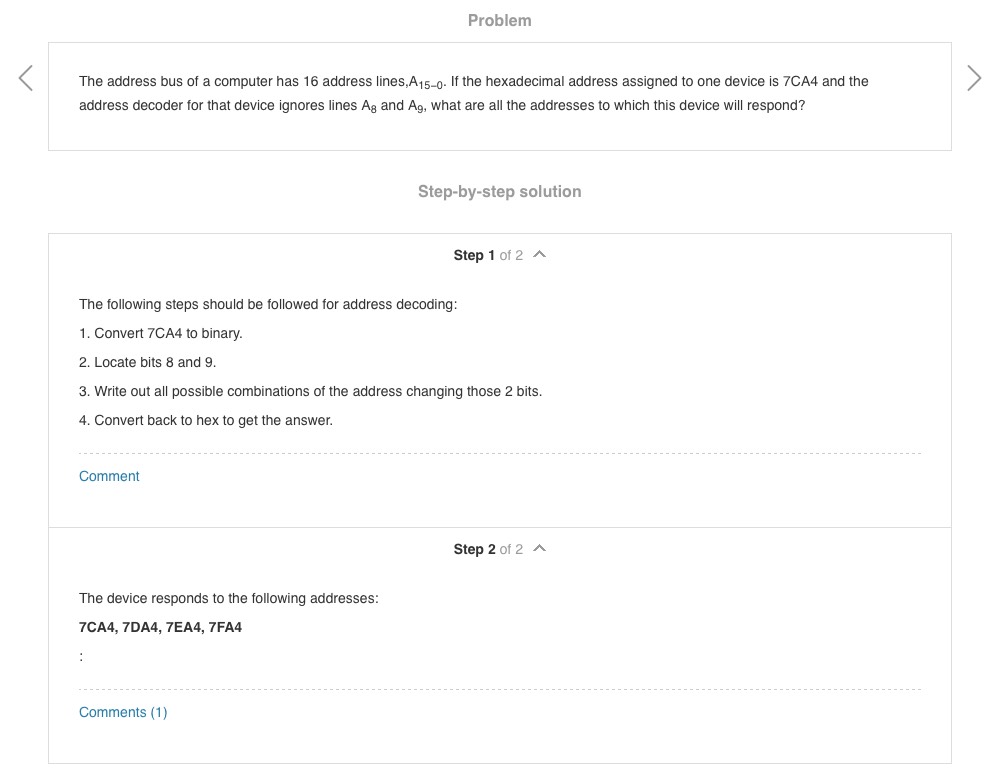Image resolution: width=1000 pixels, height=774 pixels.
Task: Click the line about writing all possible combinations
Action: (310, 391)
